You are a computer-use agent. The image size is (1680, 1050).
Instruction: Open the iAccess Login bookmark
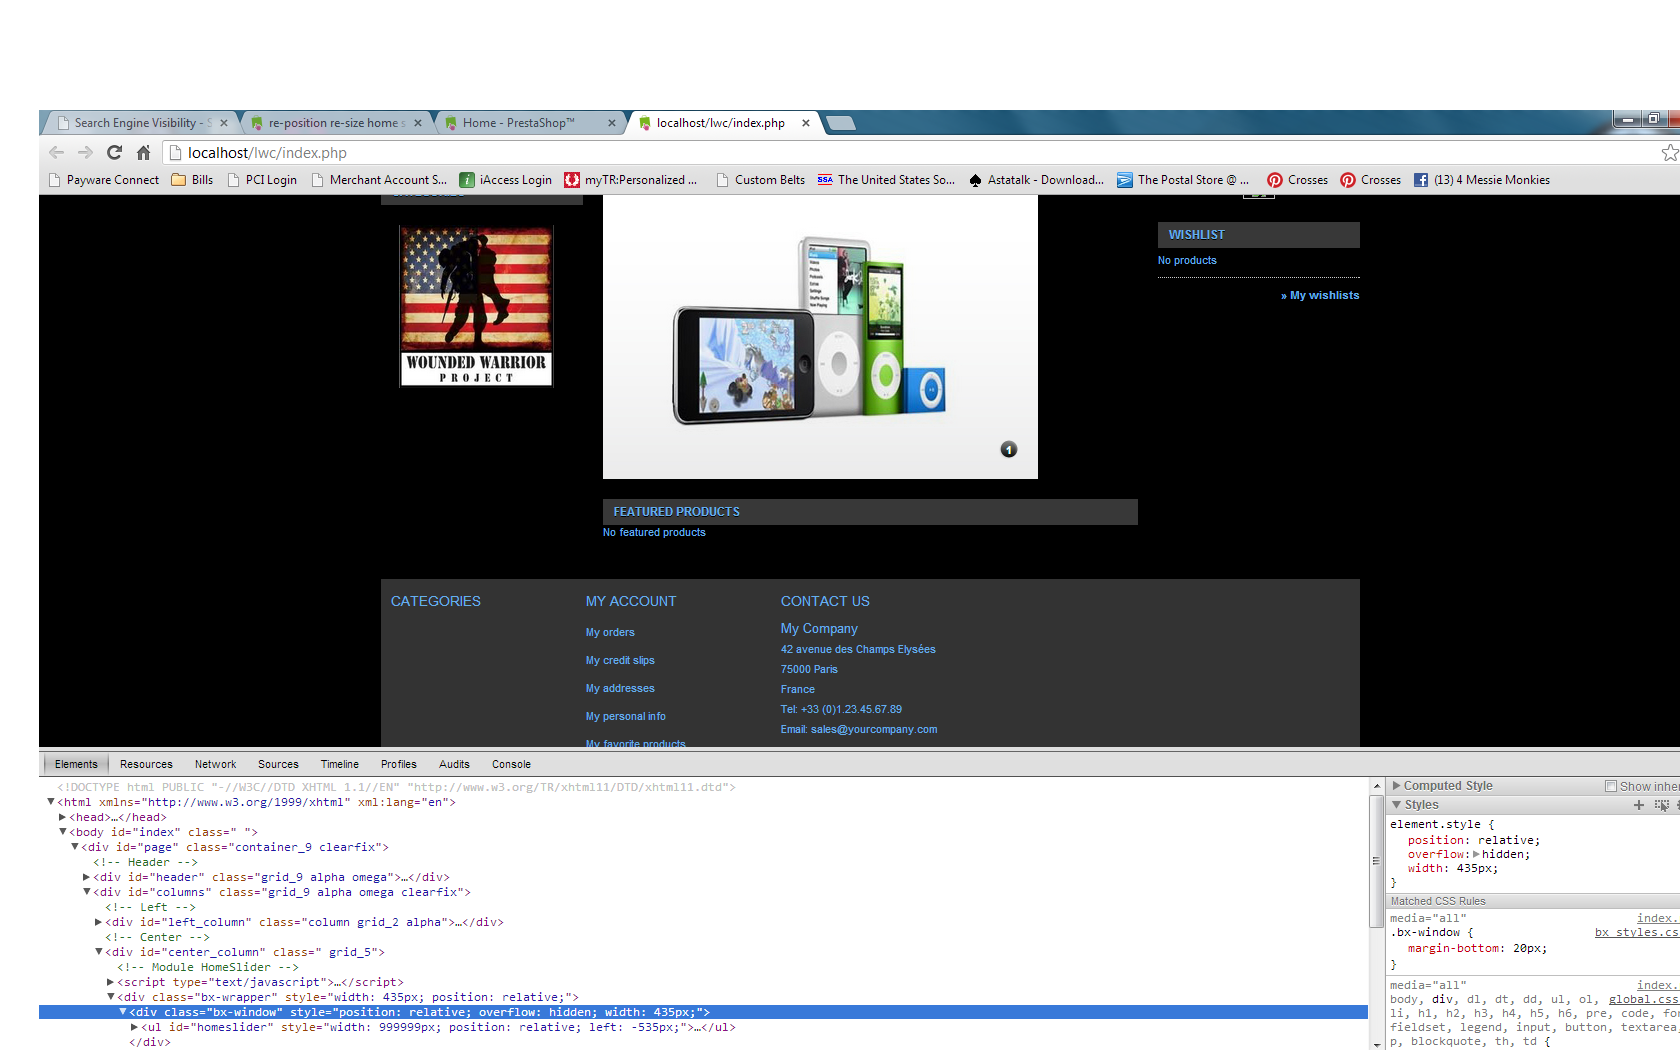pos(505,180)
